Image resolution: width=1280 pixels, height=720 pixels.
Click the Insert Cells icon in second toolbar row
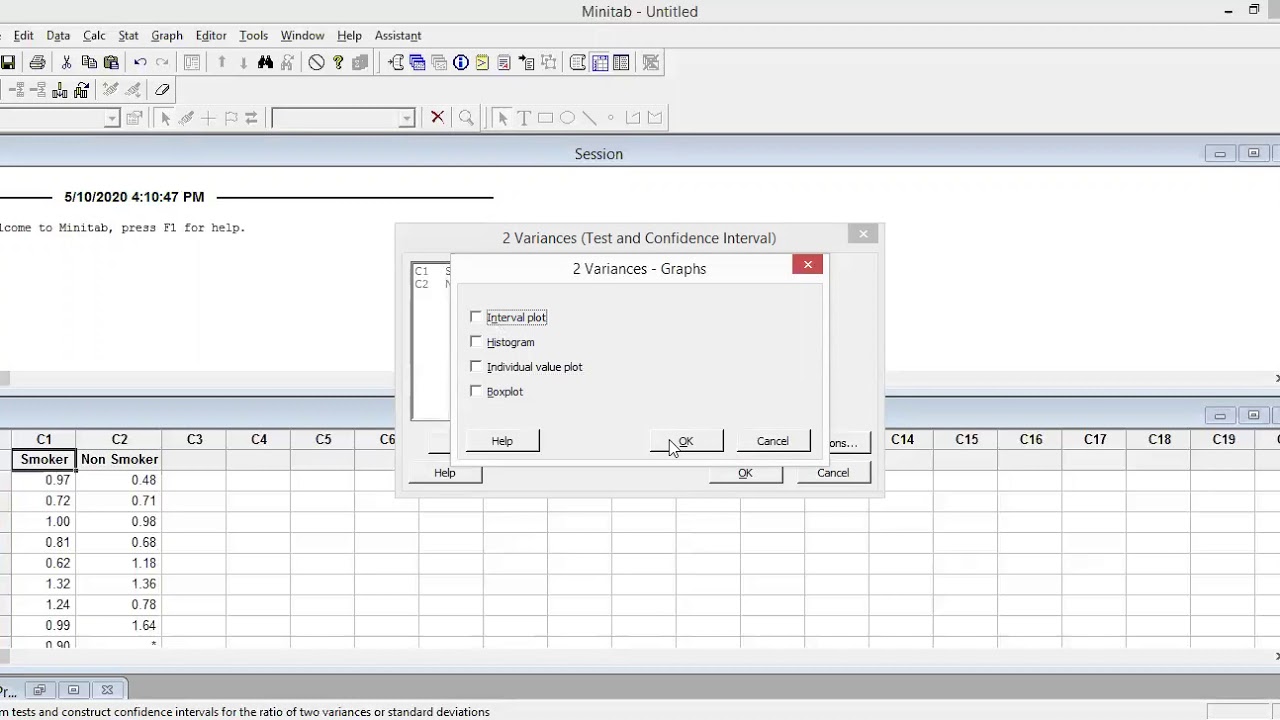coord(17,90)
